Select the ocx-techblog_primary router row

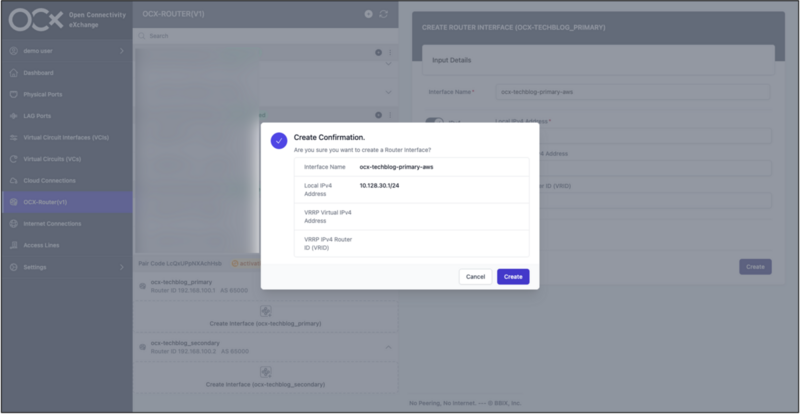click(265, 286)
